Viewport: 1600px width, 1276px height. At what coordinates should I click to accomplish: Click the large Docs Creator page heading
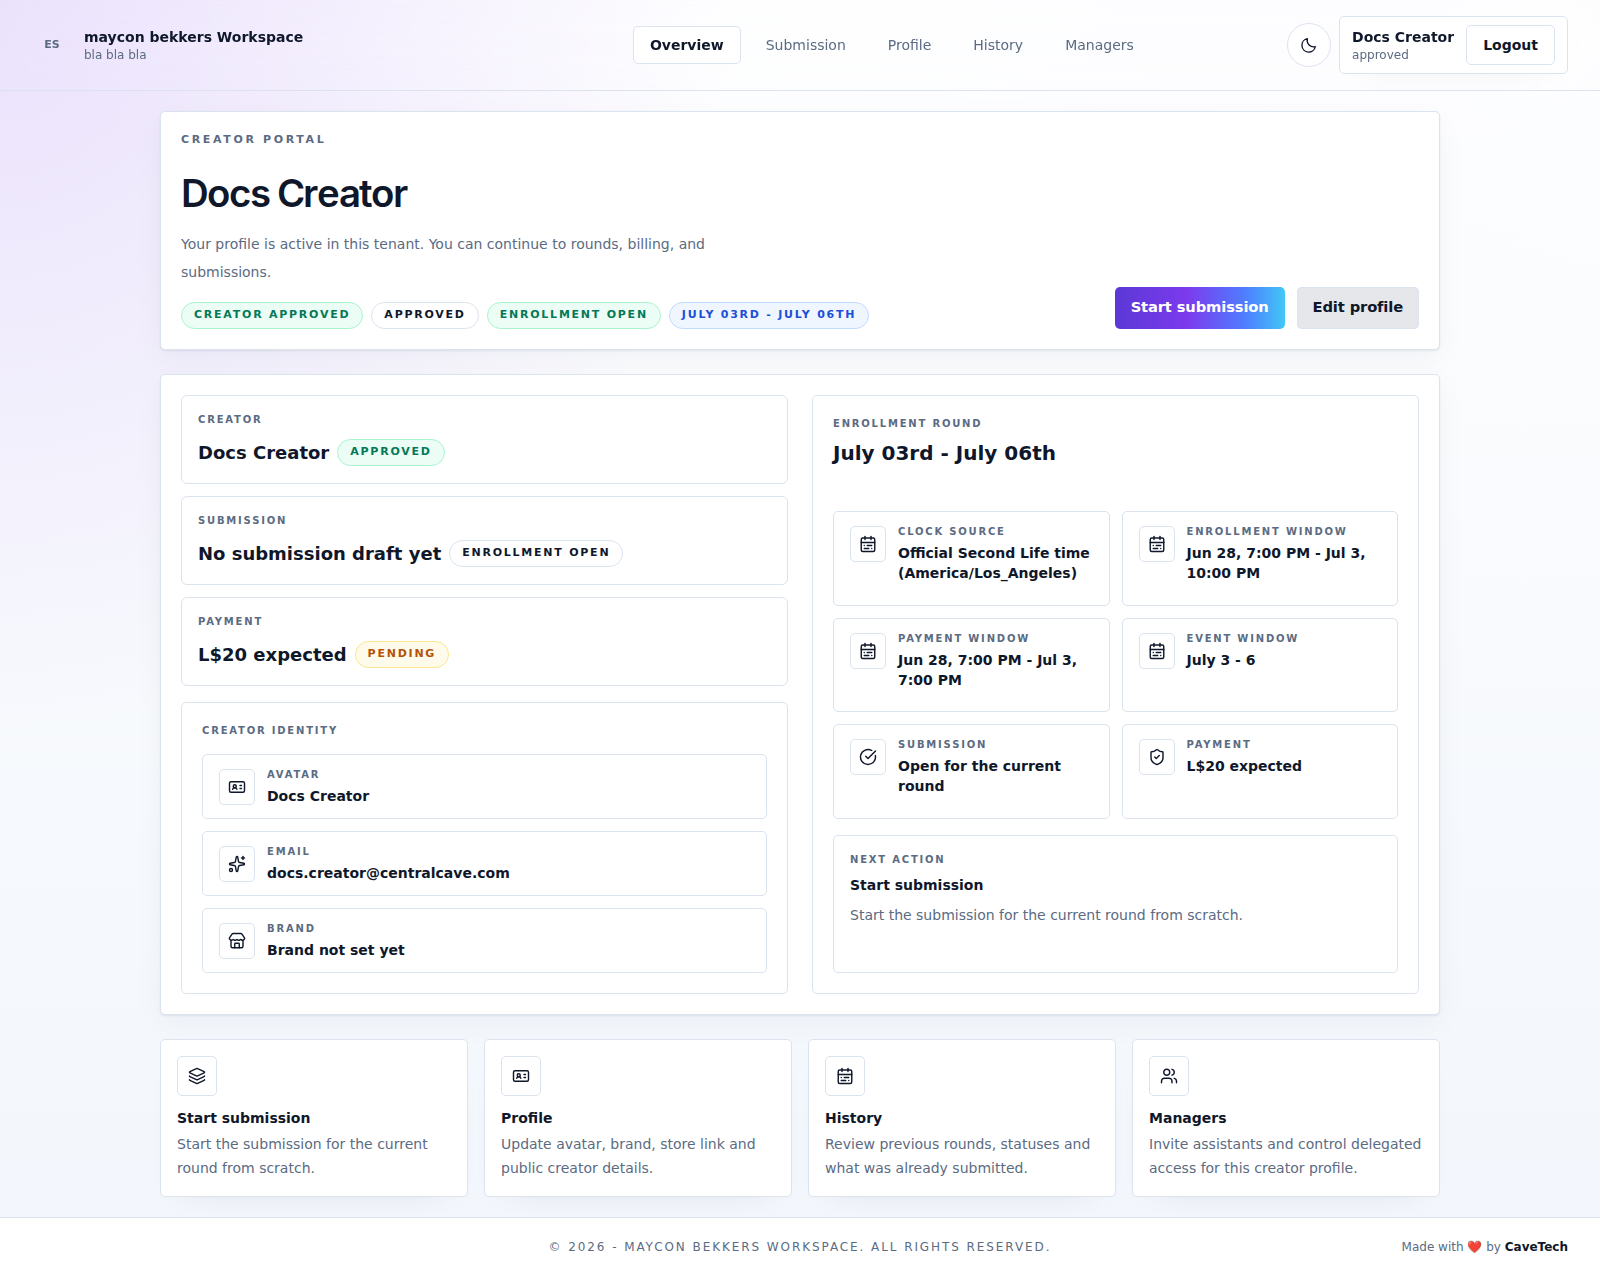[294, 194]
